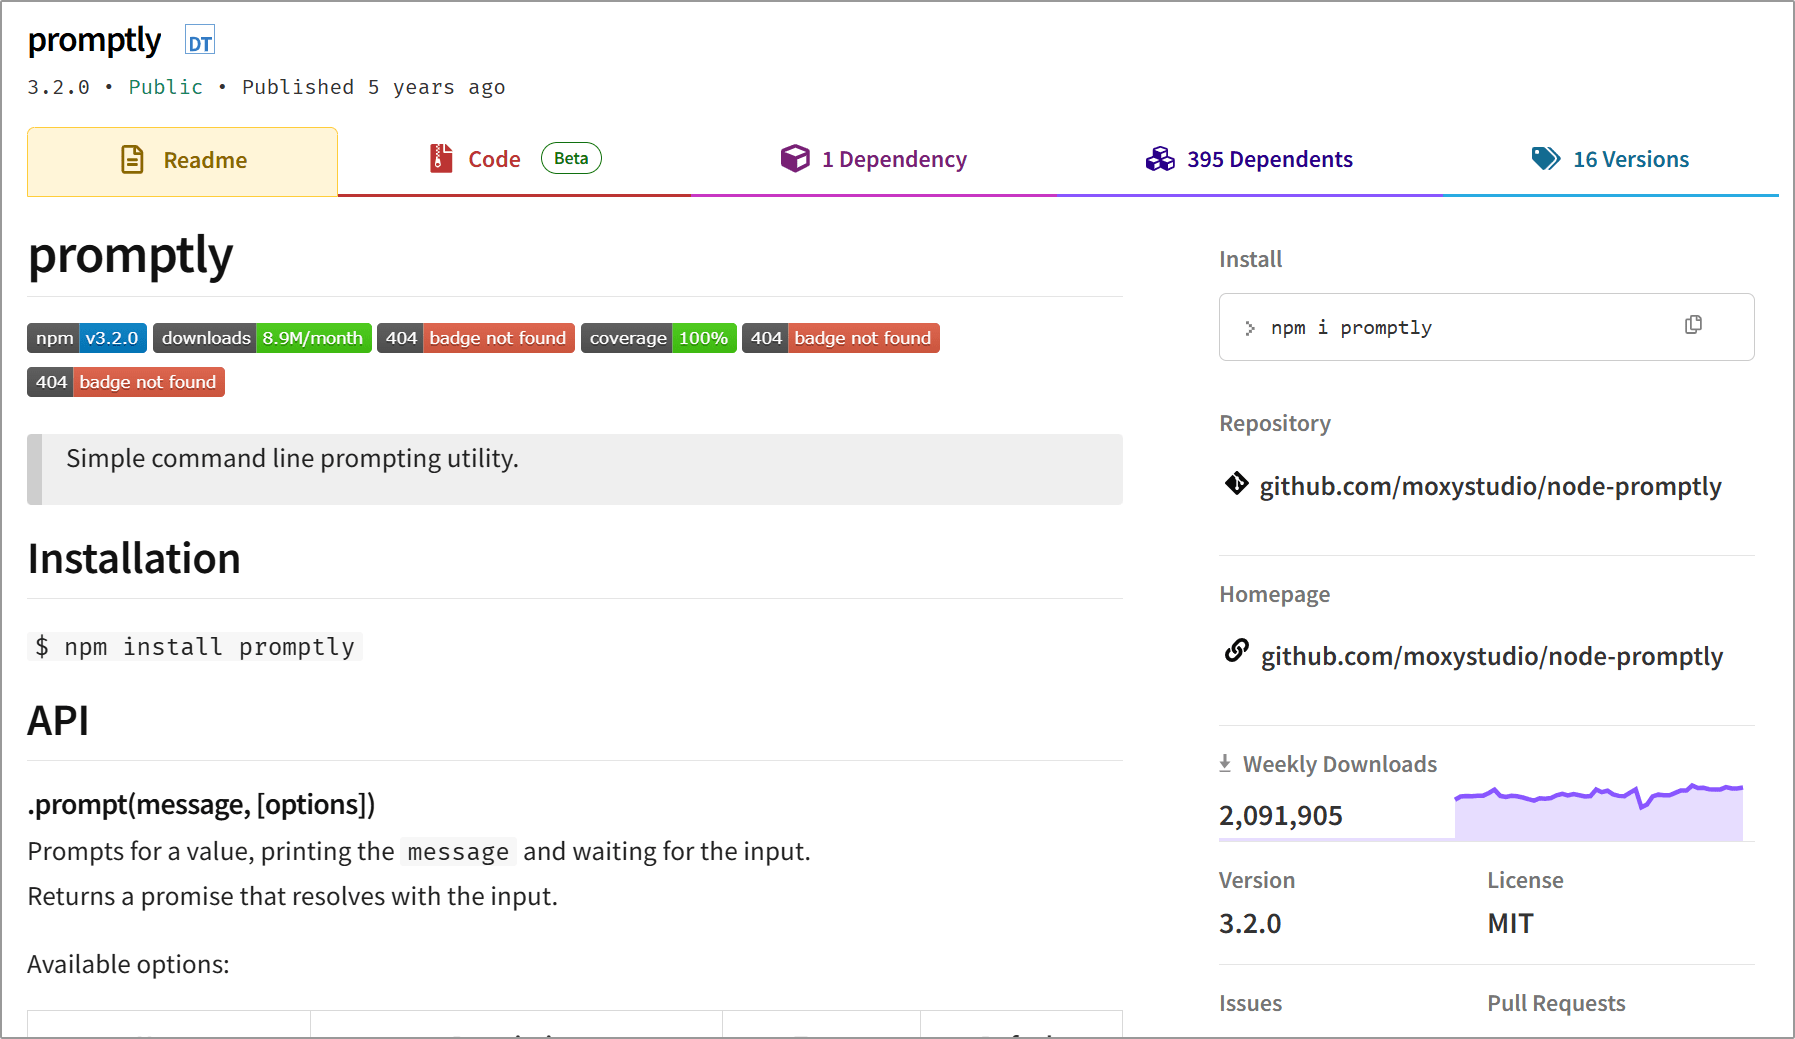The height and width of the screenshot is (1039, 1795).
Task: Switch to the Code tab
Action: point(515,159)
